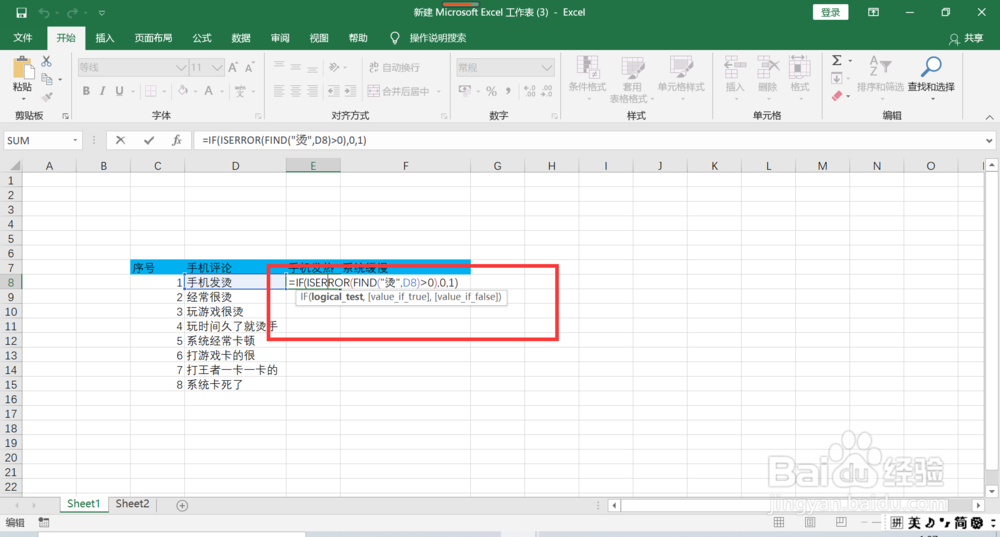Open the 文件 menu tab
The width and height of the screenshot is (1000, 537).
point(23,38)
